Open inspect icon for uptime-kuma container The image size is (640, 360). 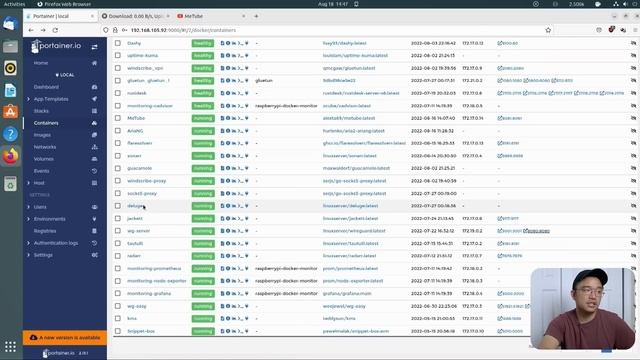pyautogui.click(x=228, y=56)
